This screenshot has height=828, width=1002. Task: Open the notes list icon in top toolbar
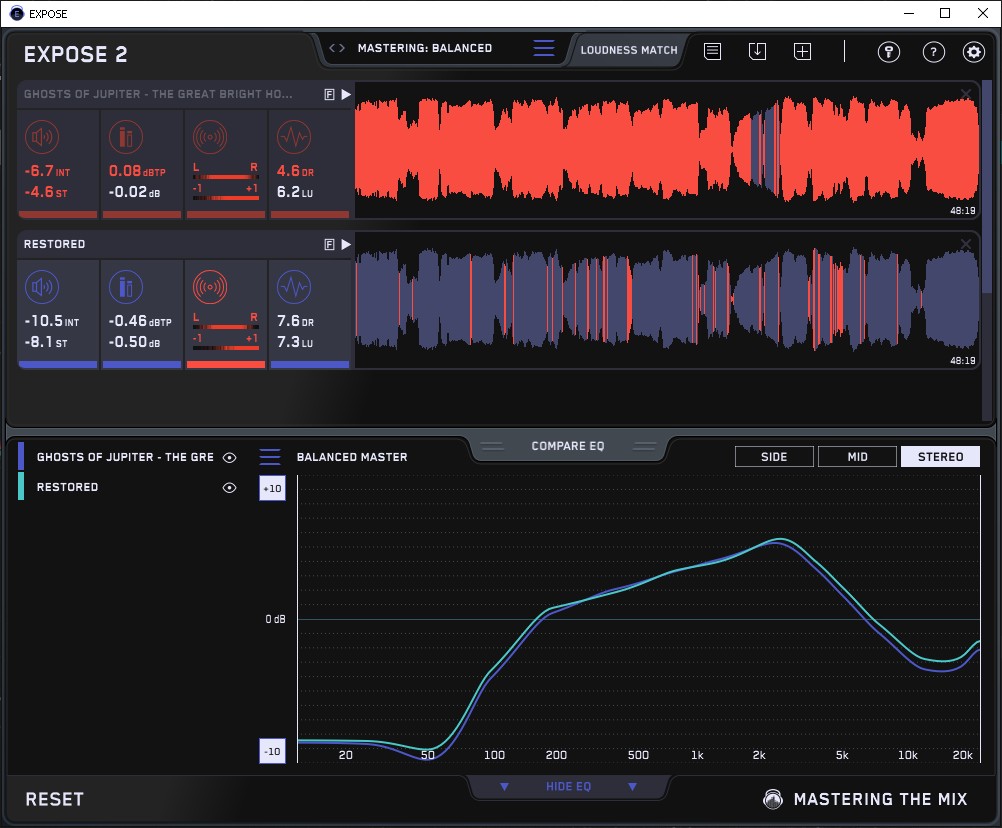tap(712, 51)
